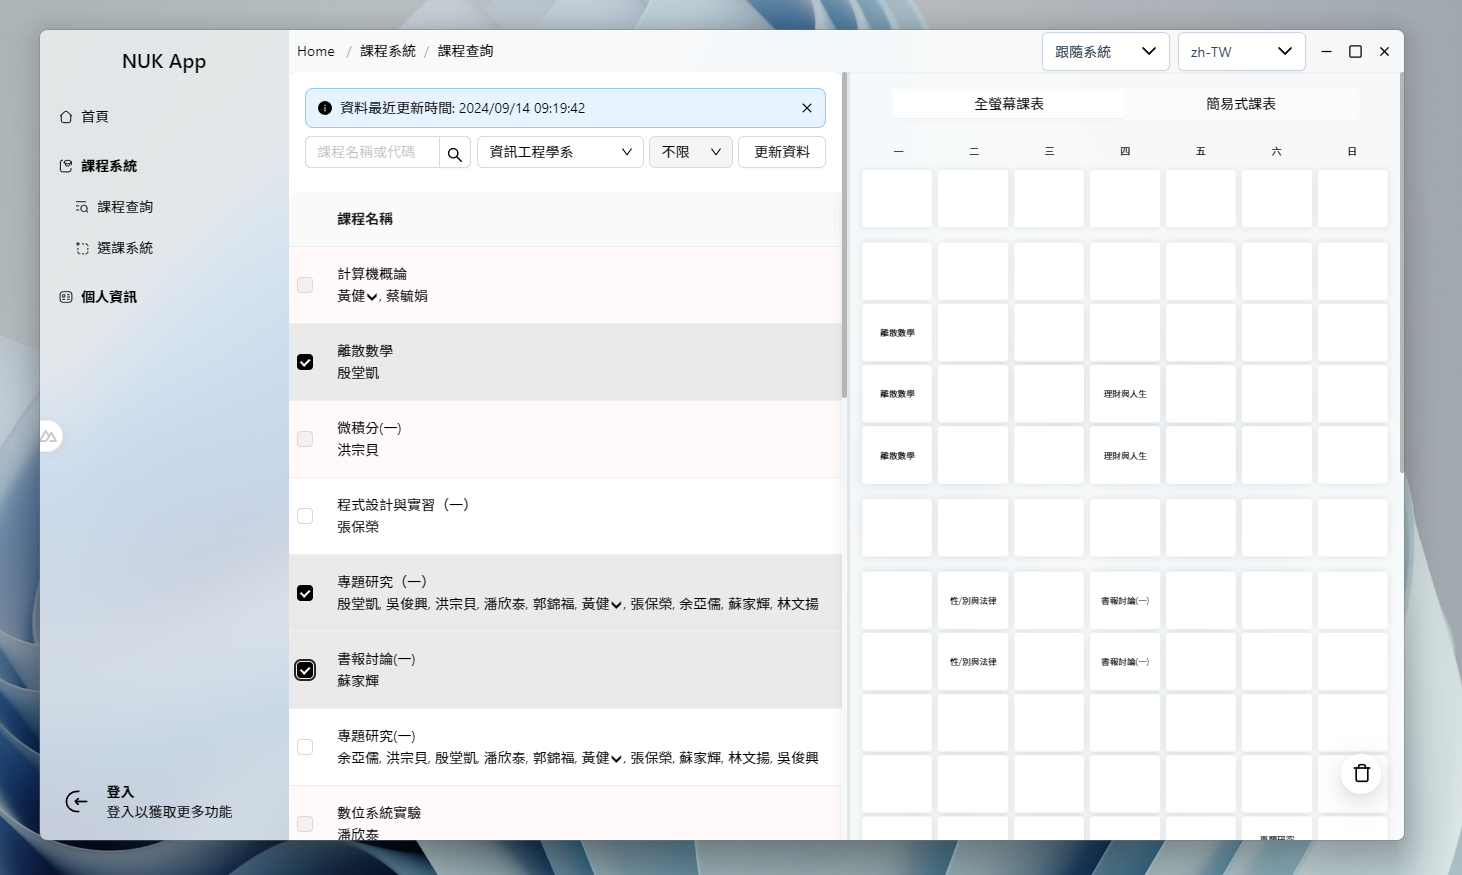Click teacher name 洪宗貝 under 微積分(一)
Viewport: 1462px width, 875px height.
[x=358, y=450]
